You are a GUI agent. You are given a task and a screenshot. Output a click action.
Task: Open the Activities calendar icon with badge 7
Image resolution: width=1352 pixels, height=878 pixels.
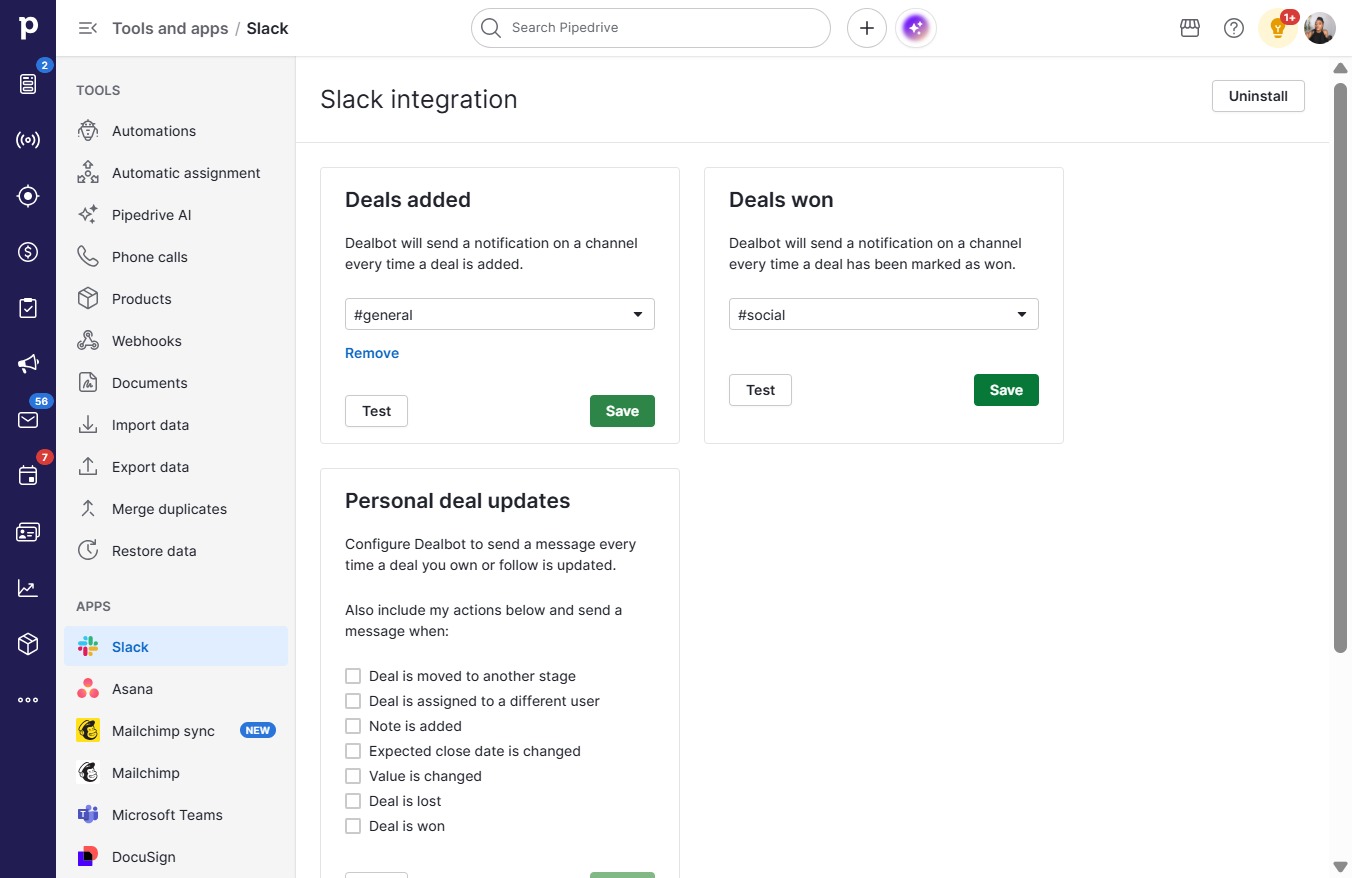[x=28, y=476]
